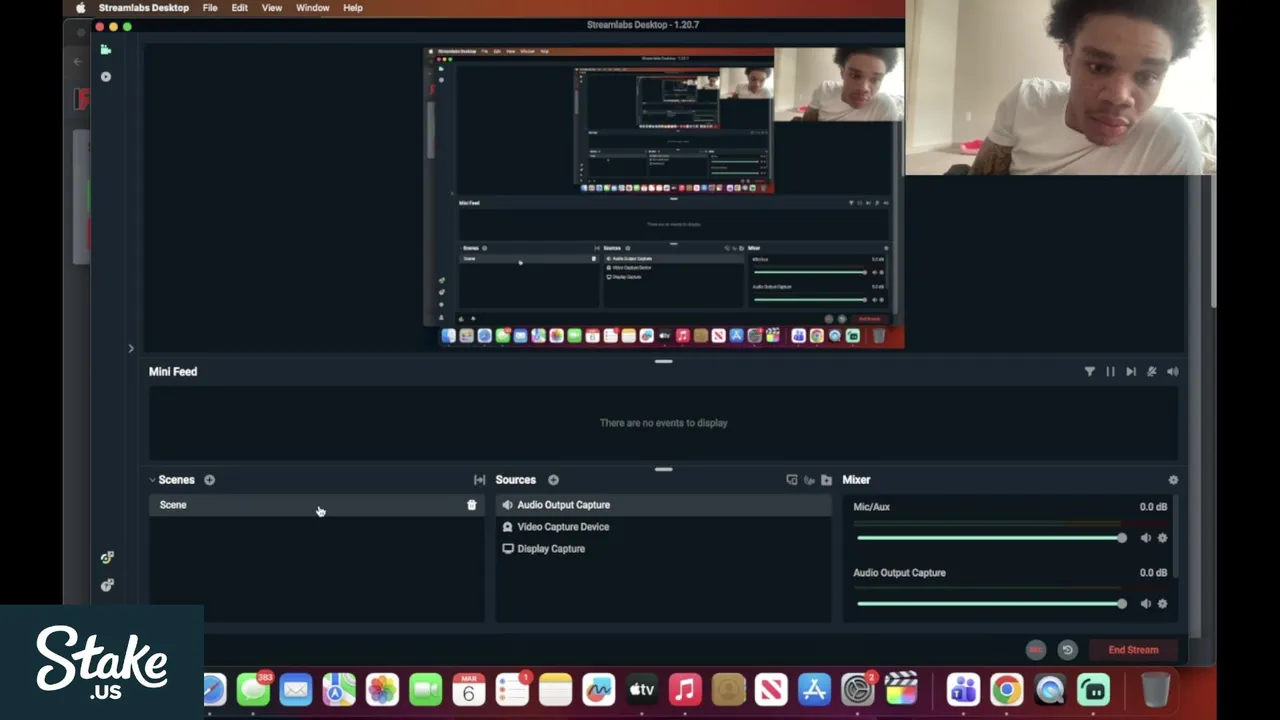Click the back arrow in the background window

pyautogui.click(x=78, y=62)
